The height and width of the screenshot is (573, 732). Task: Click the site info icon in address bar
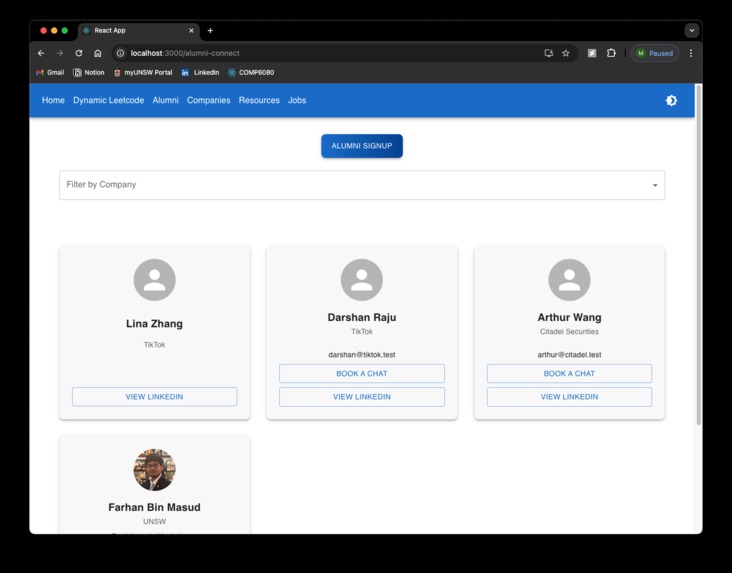point(120,53)
